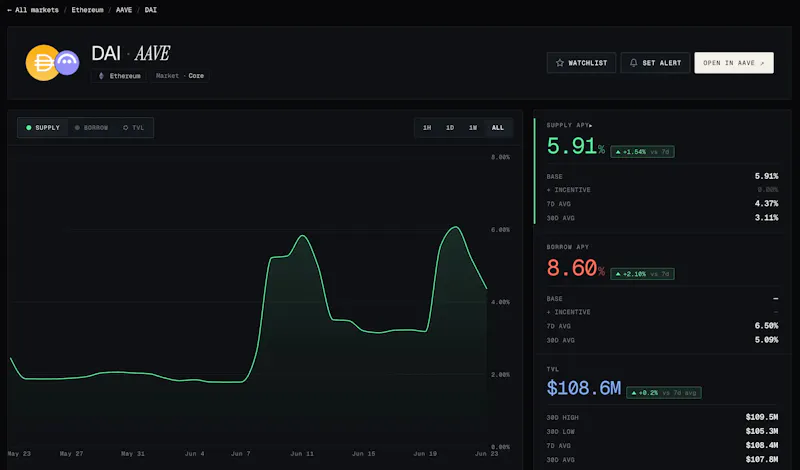Click the 30D LOW value $105.3M
Screen dimensions: 800x470
[x=762, y=432]
